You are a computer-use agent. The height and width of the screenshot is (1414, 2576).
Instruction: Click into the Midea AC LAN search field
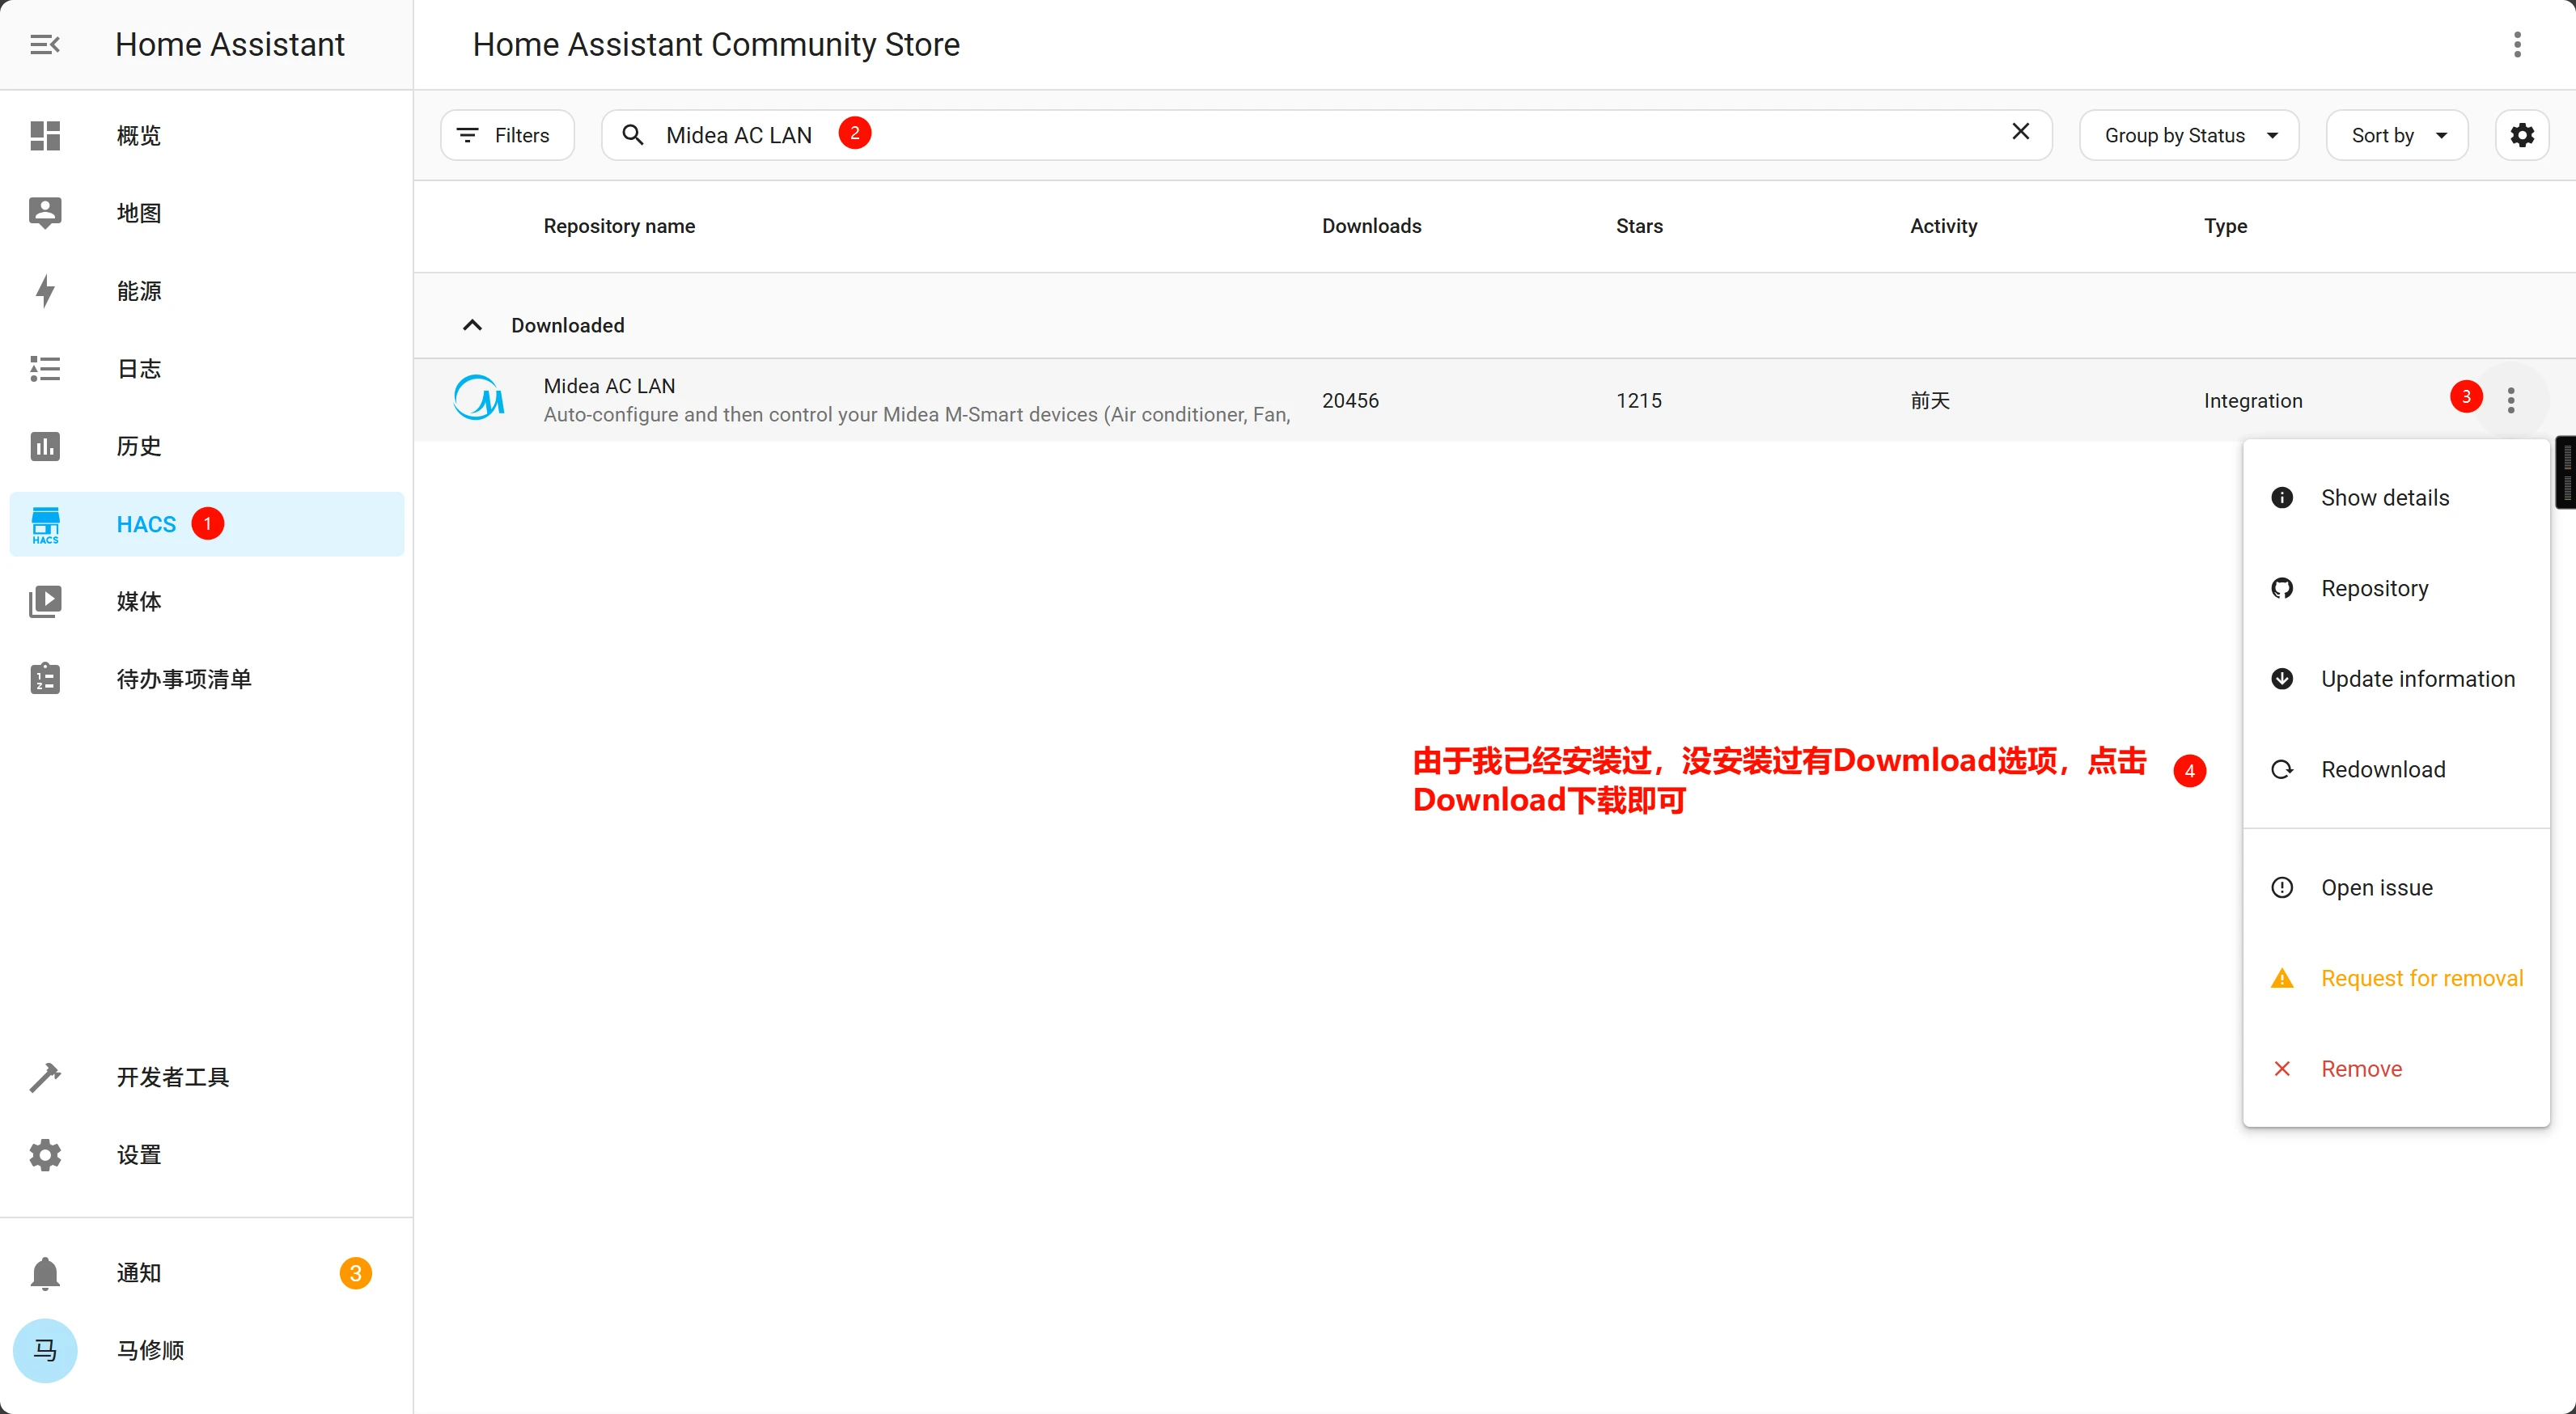coord(1326,135)
